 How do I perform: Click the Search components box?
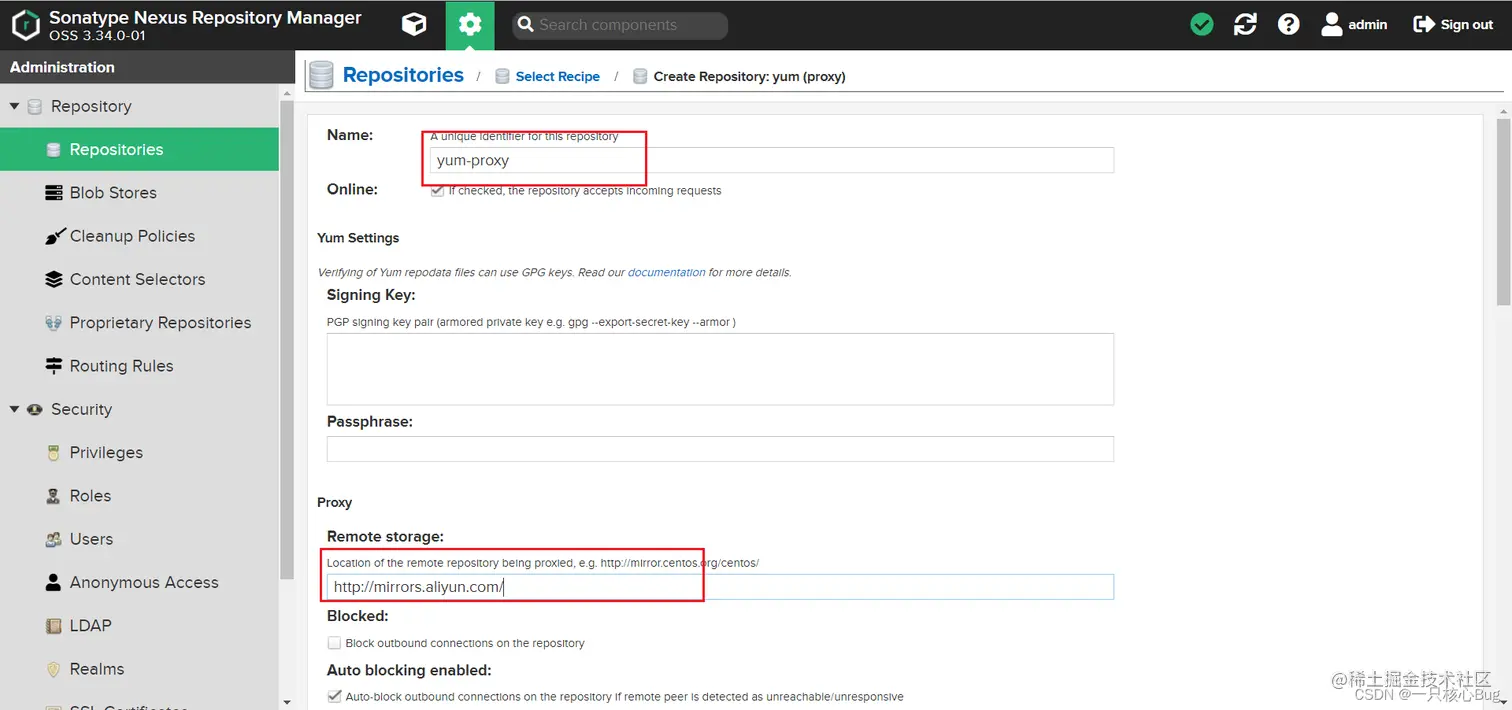[620, 25]
